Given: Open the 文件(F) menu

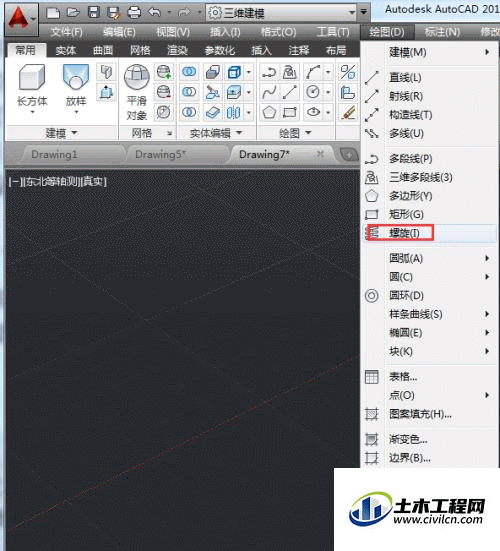Looking at the screenshot, I should click(x=66, y=32).
